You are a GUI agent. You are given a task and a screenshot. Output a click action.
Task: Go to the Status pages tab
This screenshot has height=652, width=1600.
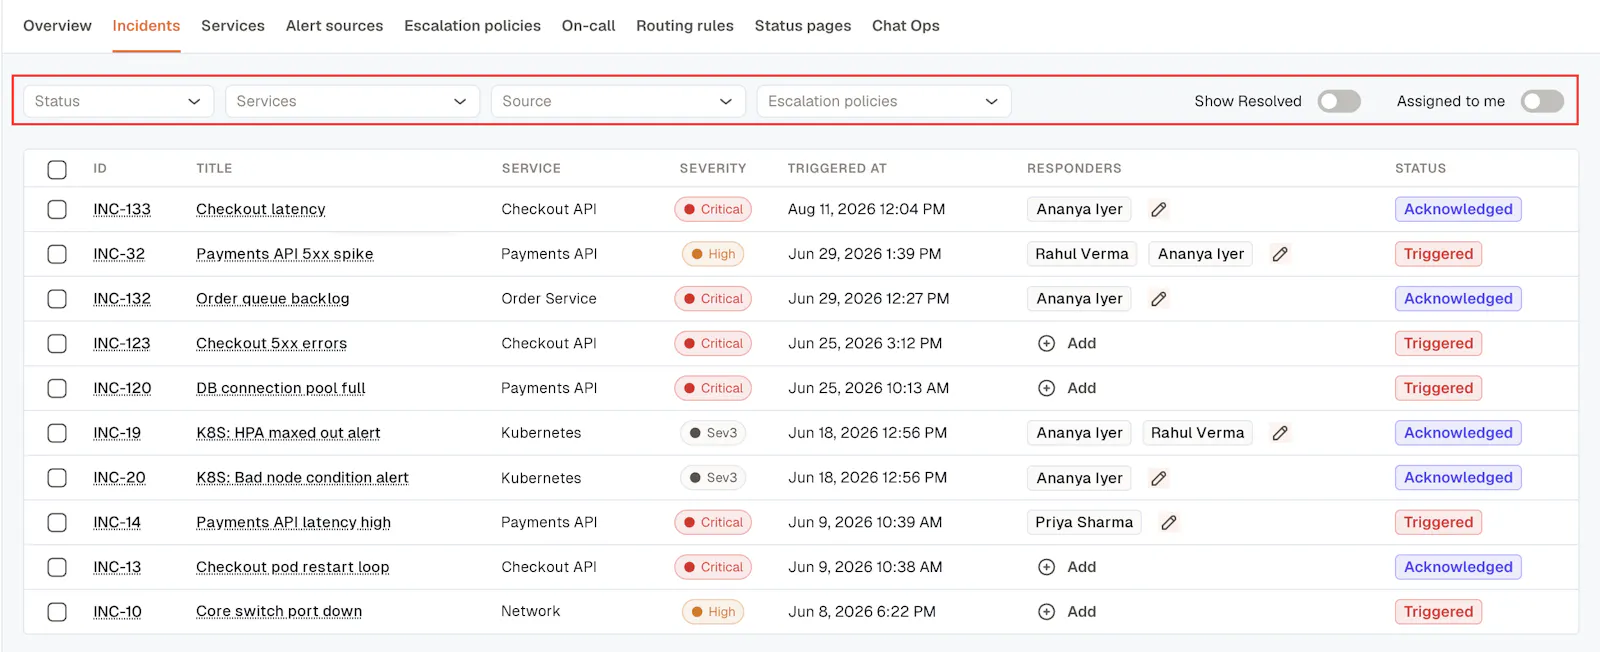pos(803,26)
